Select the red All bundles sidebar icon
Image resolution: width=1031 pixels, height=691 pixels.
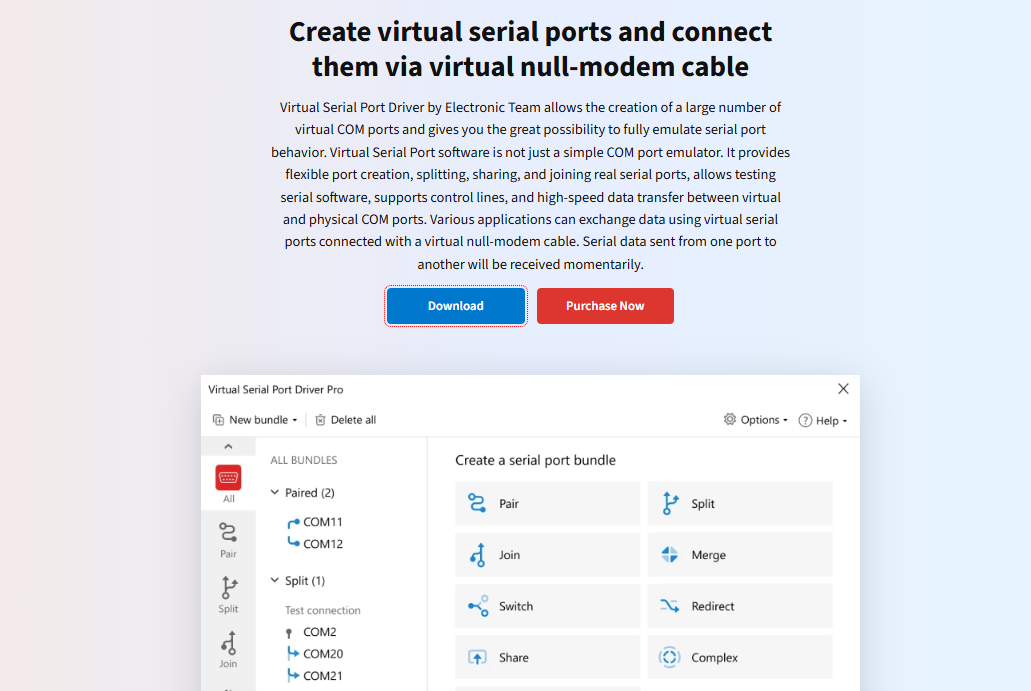tap(228, 478)
